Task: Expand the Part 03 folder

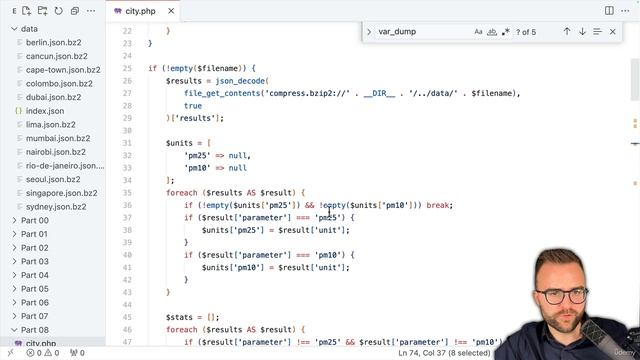Action: pos(14,261)
